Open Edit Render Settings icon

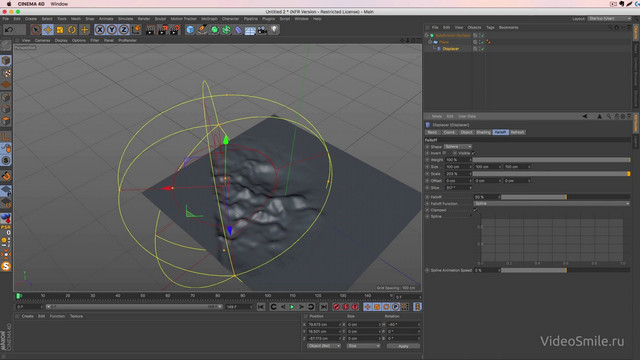tap(175, 30)
